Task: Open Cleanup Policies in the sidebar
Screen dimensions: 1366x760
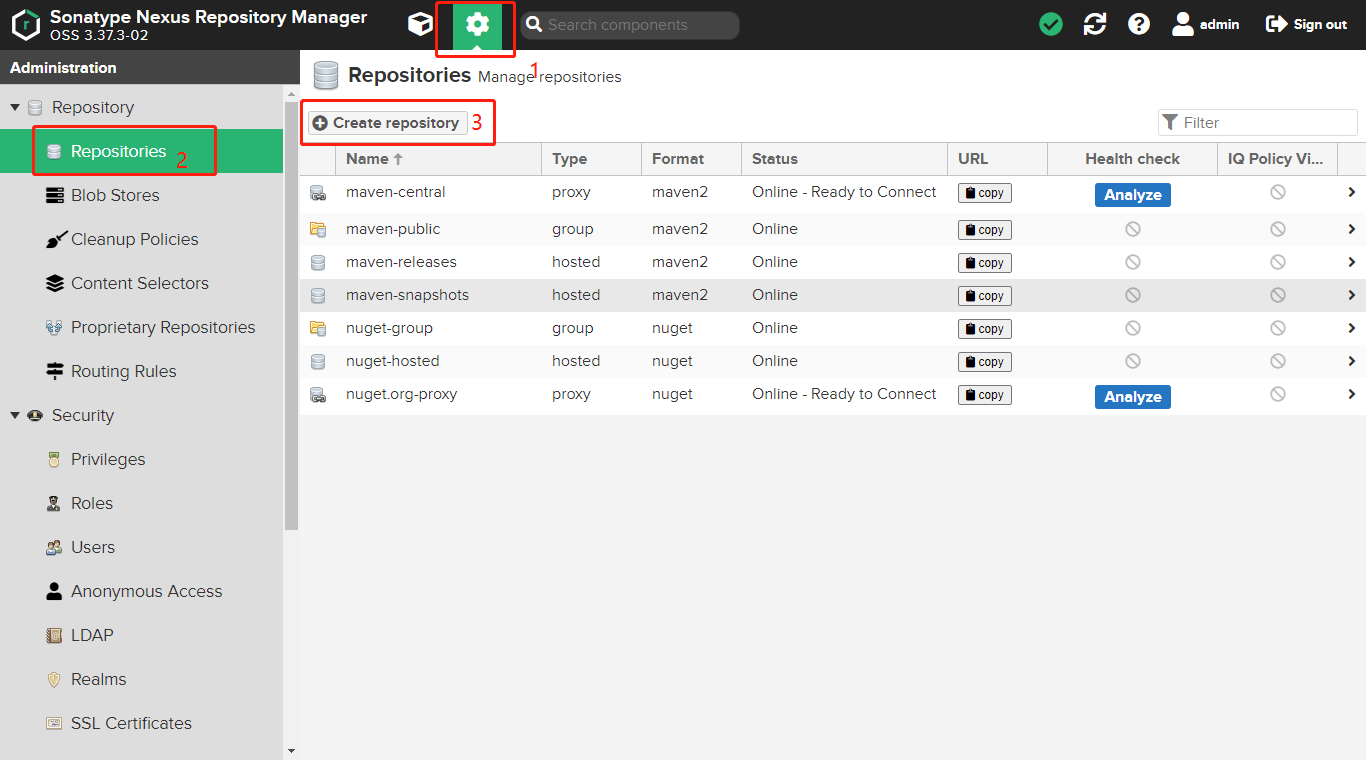Action: coord(142,239)
